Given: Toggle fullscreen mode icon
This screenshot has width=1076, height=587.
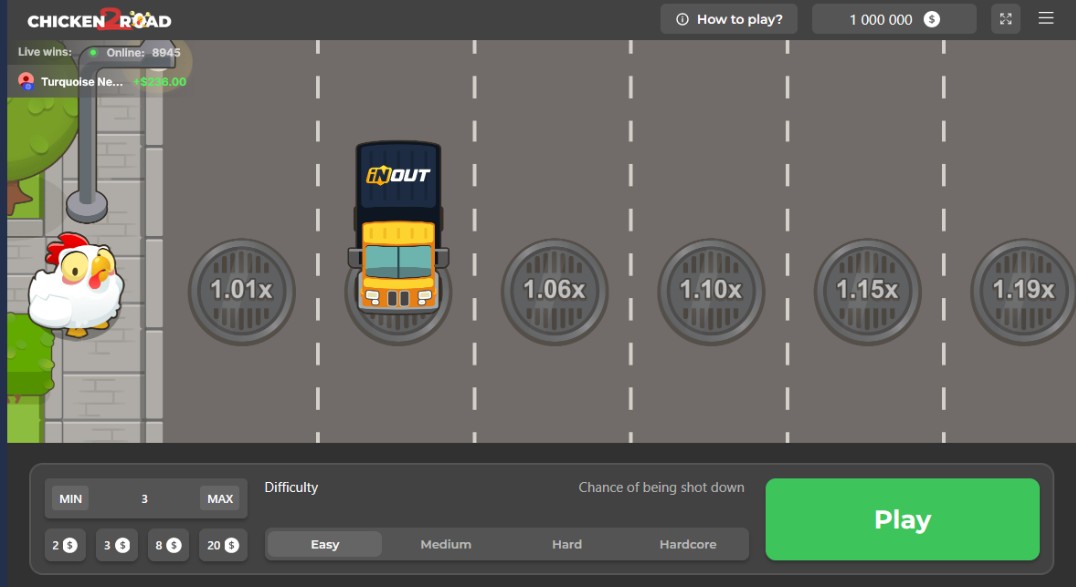Looking at the screenshot, I should click(1005, 19).
